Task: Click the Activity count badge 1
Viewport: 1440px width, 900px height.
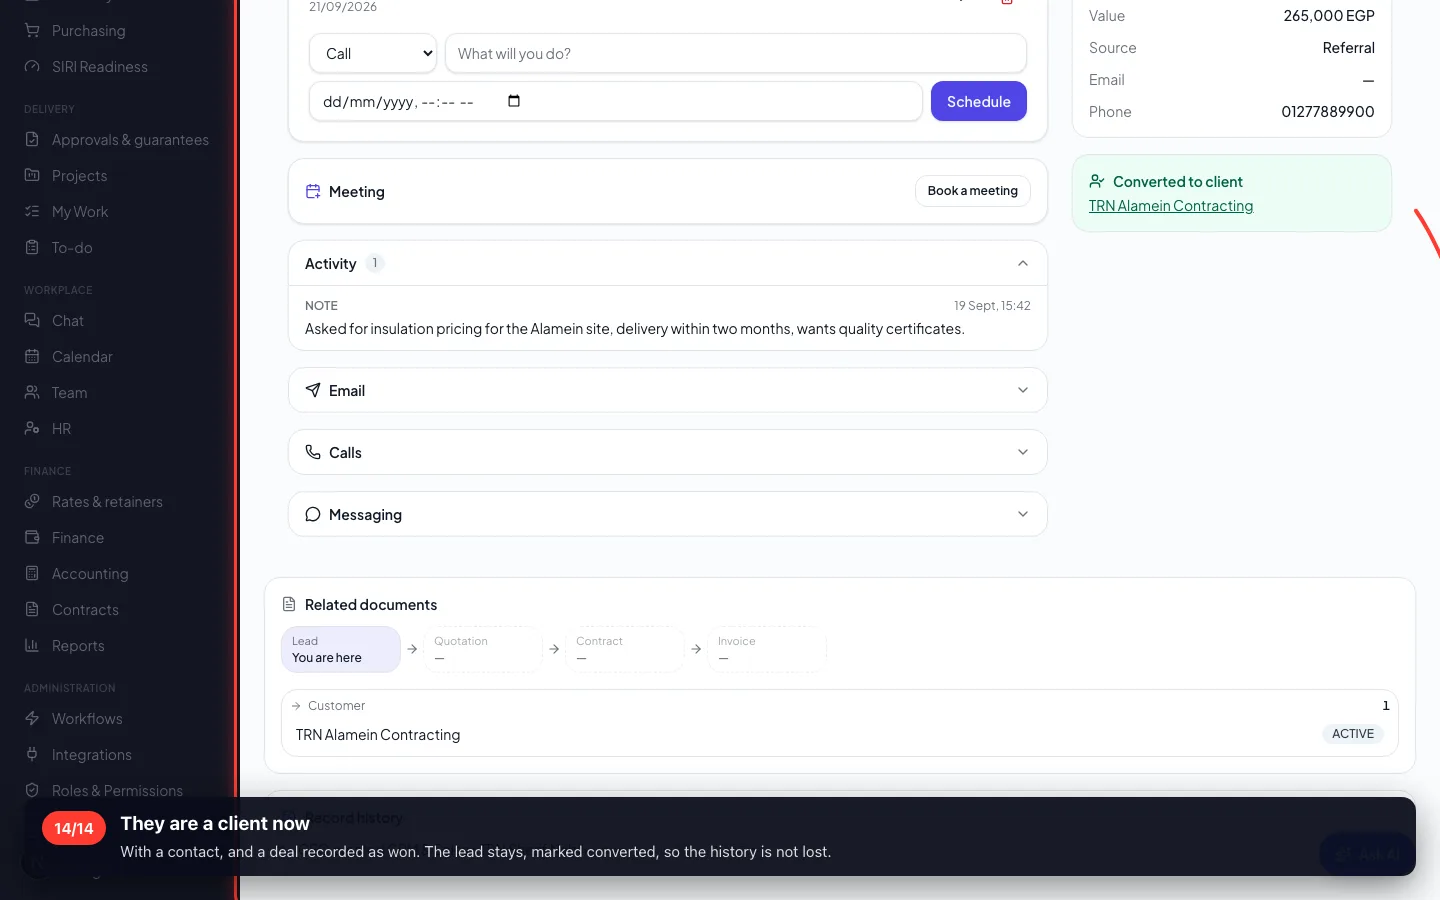Action: click(x=375, y=263)
